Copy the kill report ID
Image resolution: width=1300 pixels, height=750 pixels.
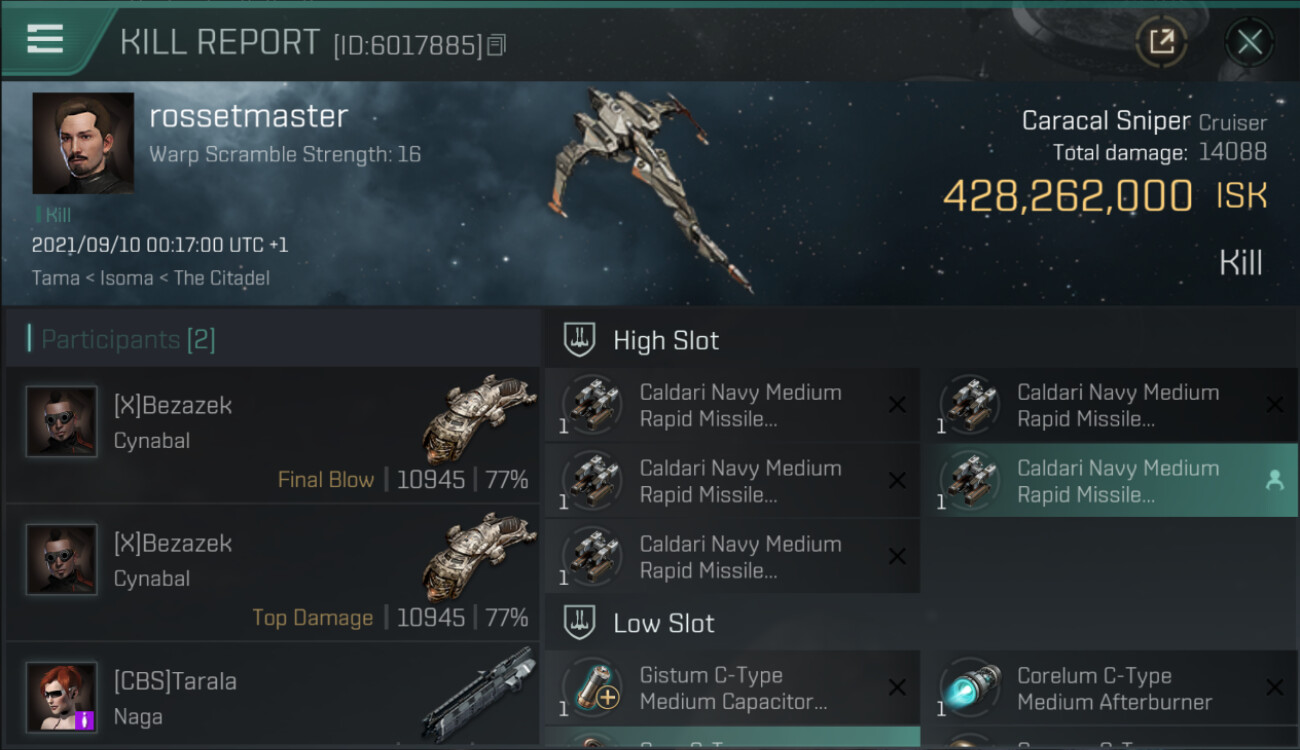tap(497, 45)
